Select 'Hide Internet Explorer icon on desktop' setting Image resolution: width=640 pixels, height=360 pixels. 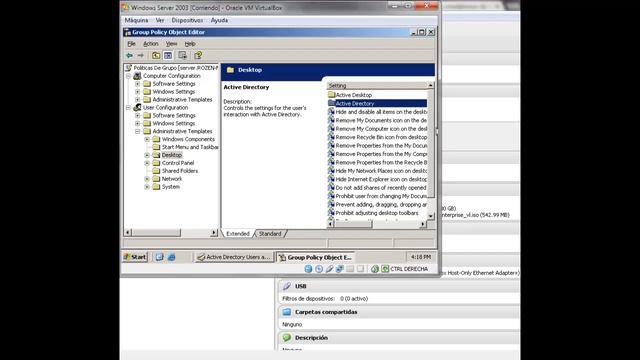click(x=377, y=179)
